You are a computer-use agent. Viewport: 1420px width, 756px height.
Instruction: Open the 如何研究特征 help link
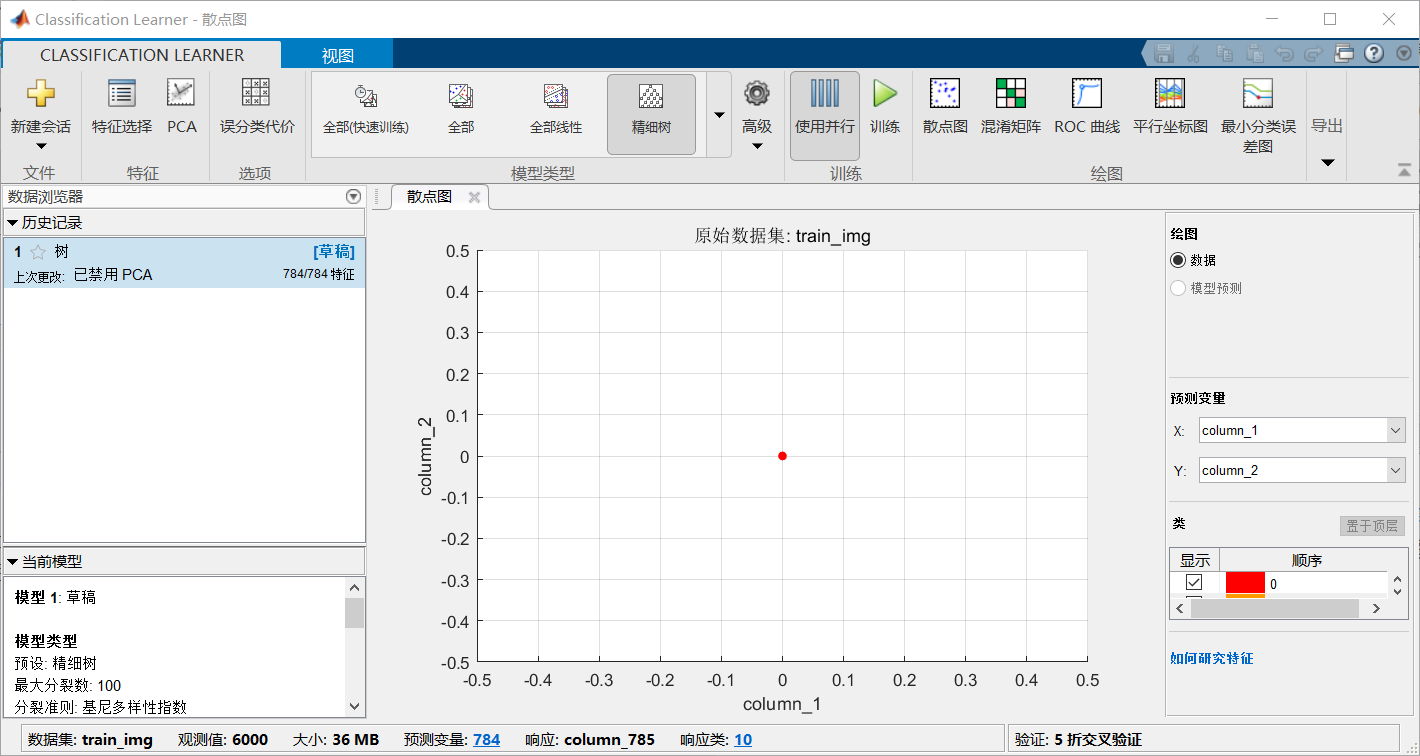tap(1211, 658)
